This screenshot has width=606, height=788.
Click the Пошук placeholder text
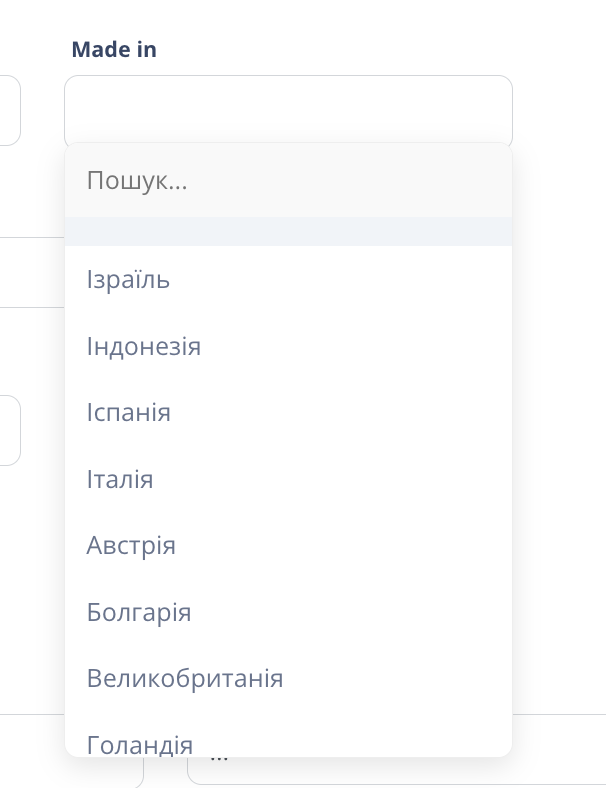click(137, 181)
